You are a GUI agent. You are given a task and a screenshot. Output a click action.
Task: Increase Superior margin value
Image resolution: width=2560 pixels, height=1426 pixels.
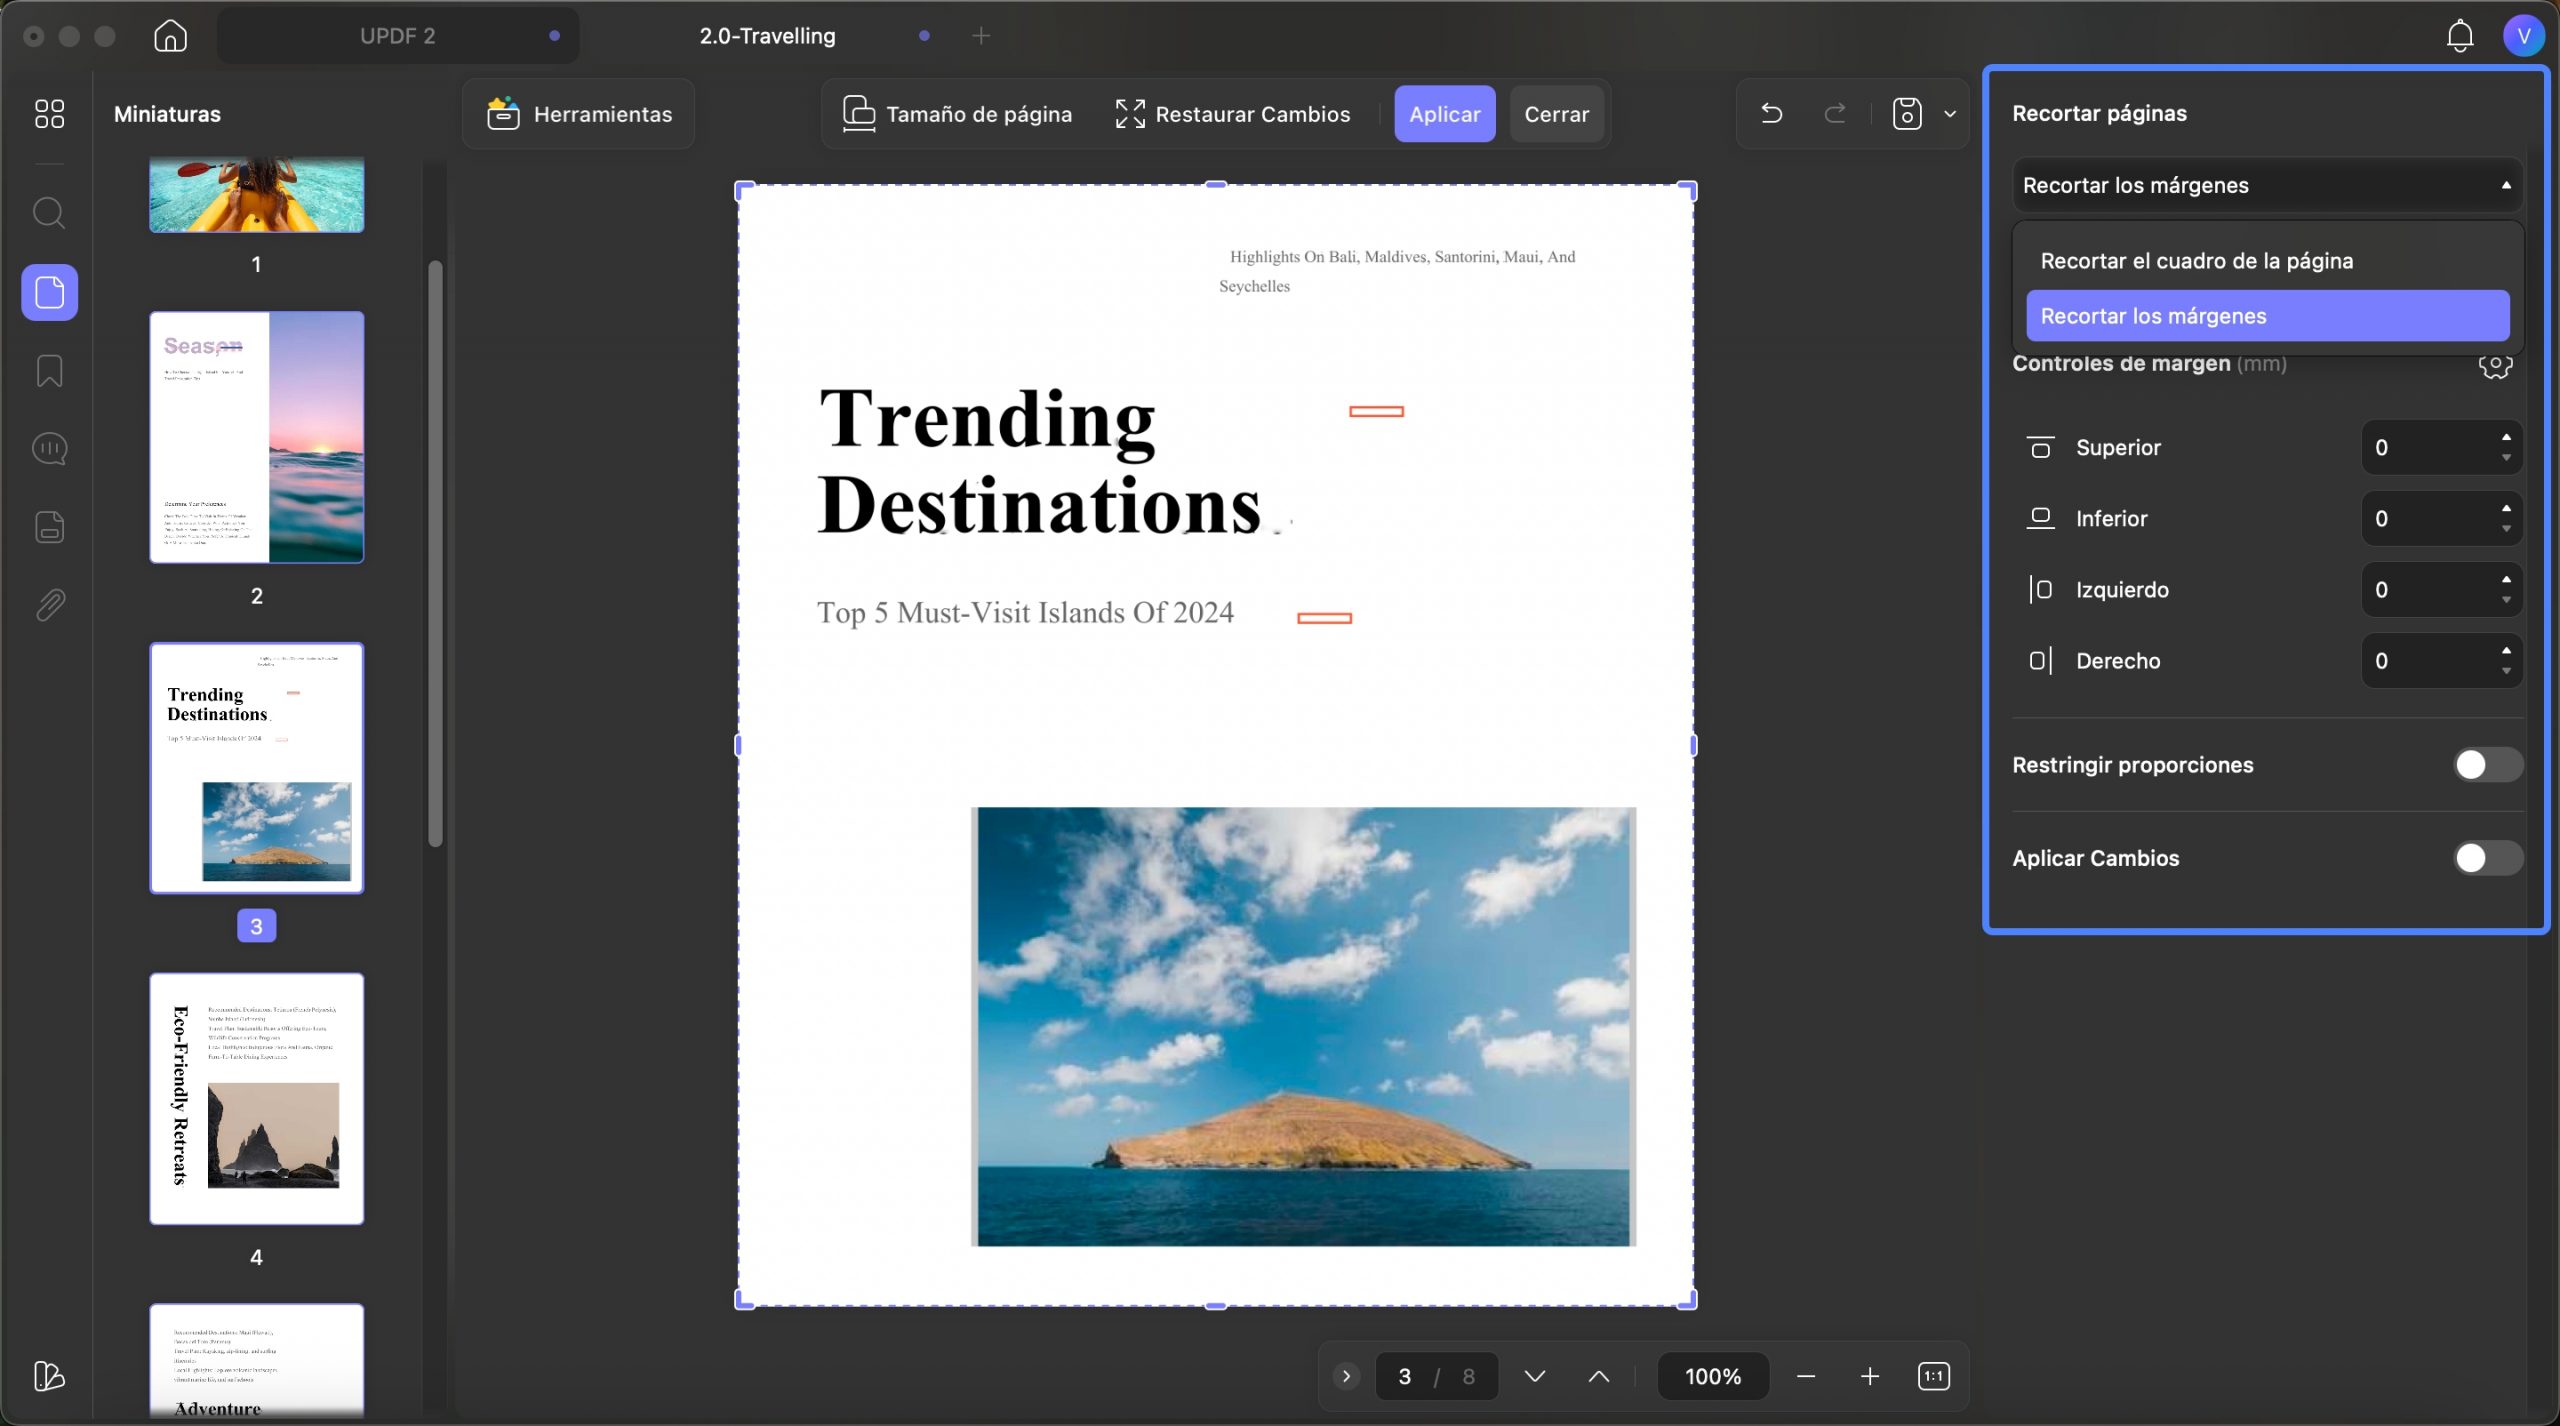(2506, 437)
